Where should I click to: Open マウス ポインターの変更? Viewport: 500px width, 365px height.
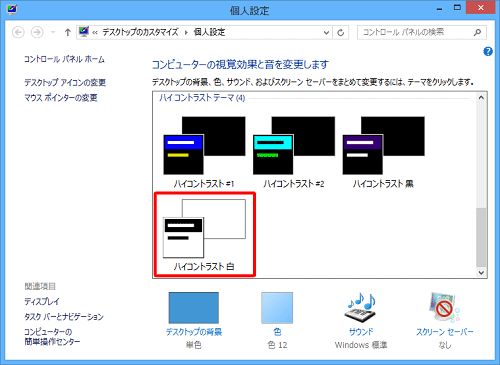(61, 98)
